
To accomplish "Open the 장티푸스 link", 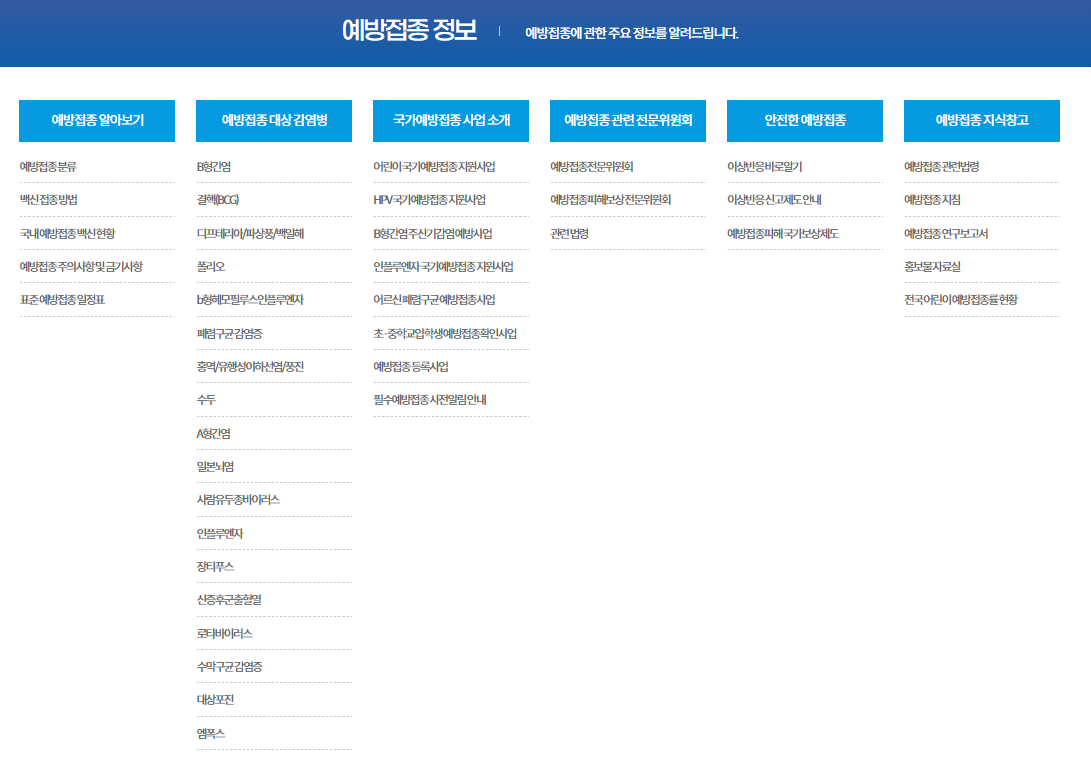I will [x=215, y=567].
